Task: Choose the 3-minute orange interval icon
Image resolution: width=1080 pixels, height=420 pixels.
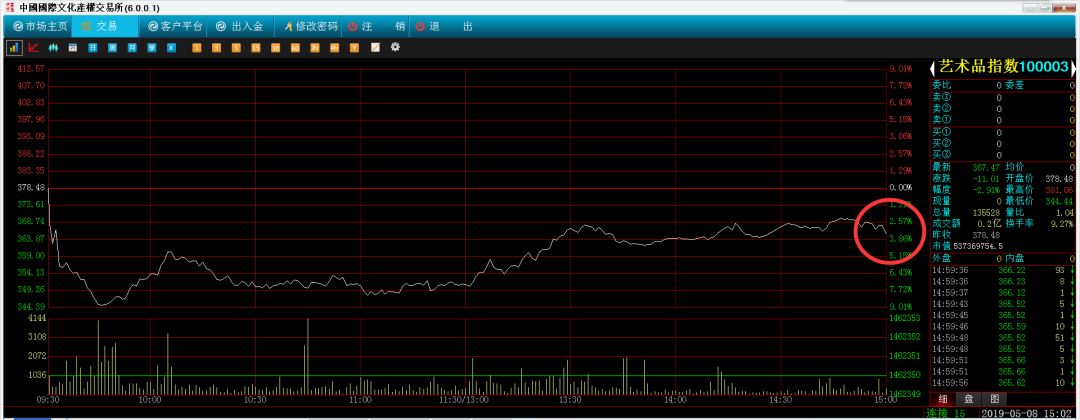Action: pos(216,48)
